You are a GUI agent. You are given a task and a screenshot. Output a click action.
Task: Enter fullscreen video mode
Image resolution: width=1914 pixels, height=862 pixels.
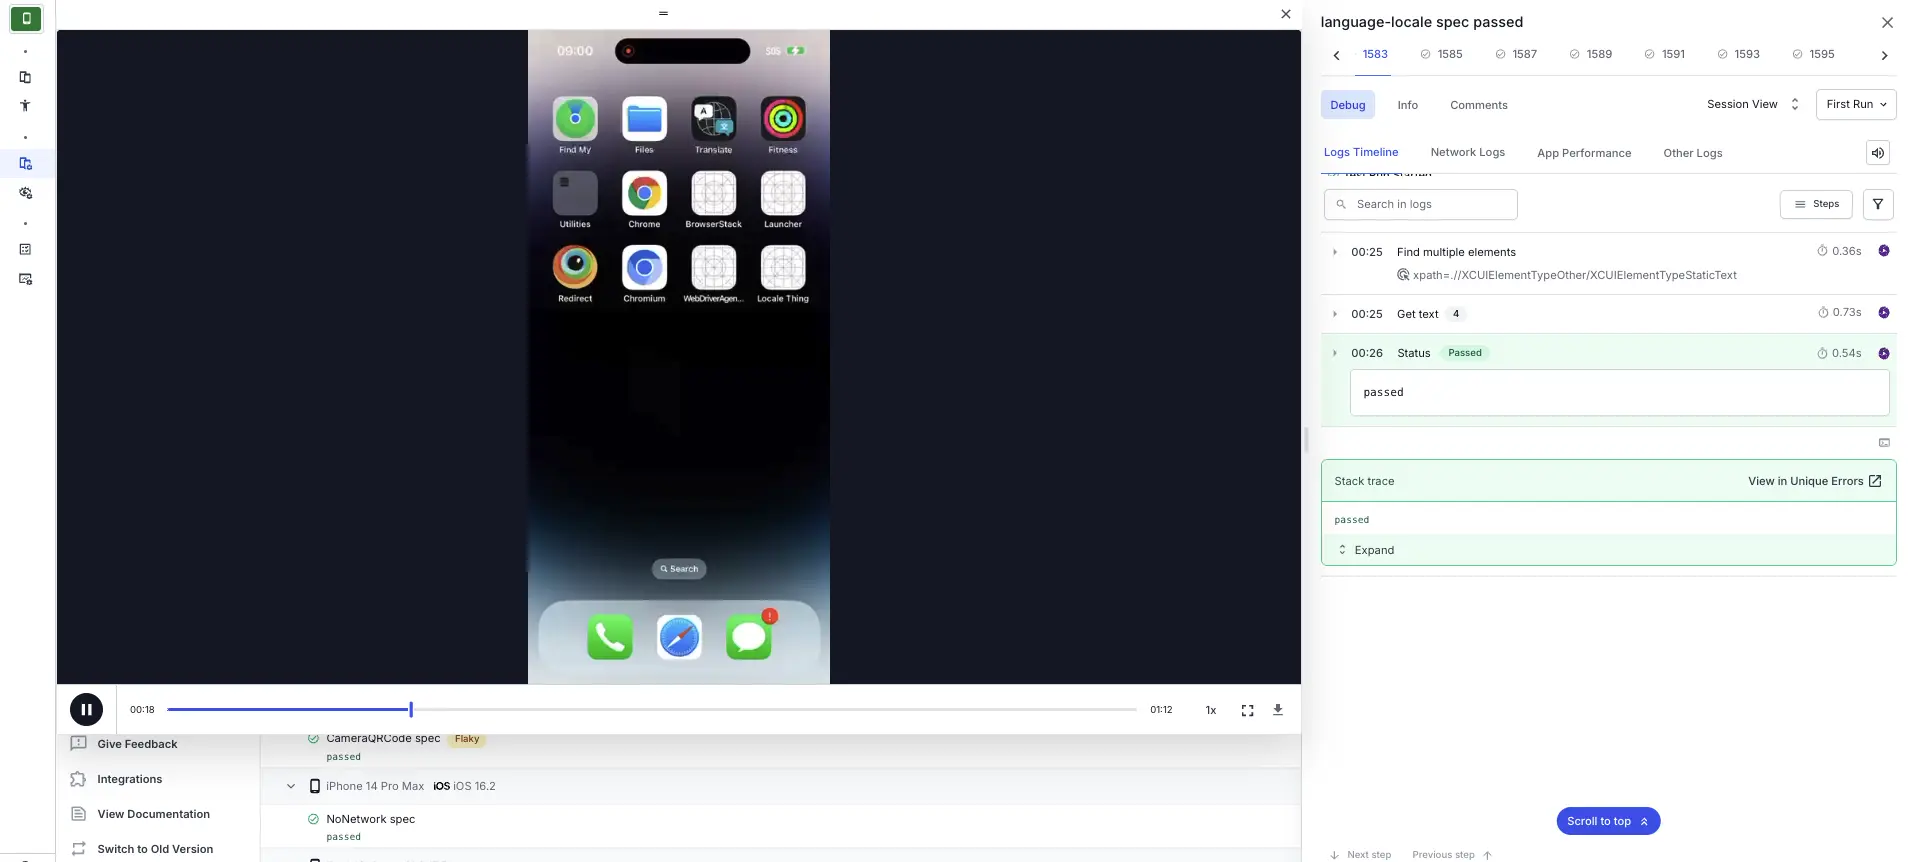coord(1247,710)
